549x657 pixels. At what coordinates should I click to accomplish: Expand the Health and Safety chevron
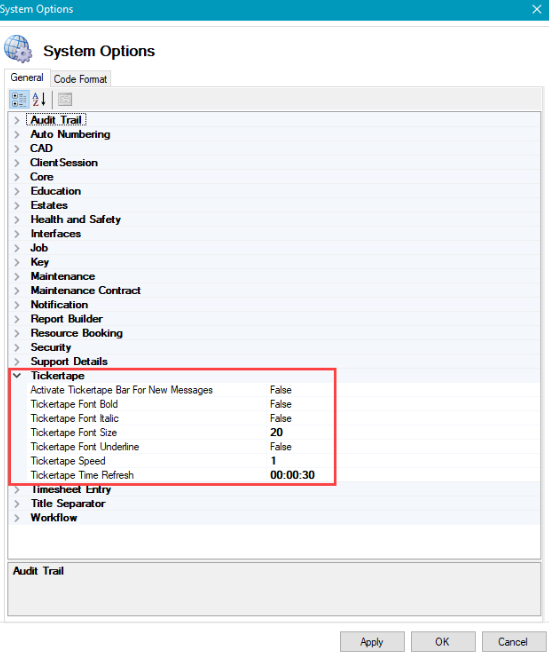coord(17,220)
